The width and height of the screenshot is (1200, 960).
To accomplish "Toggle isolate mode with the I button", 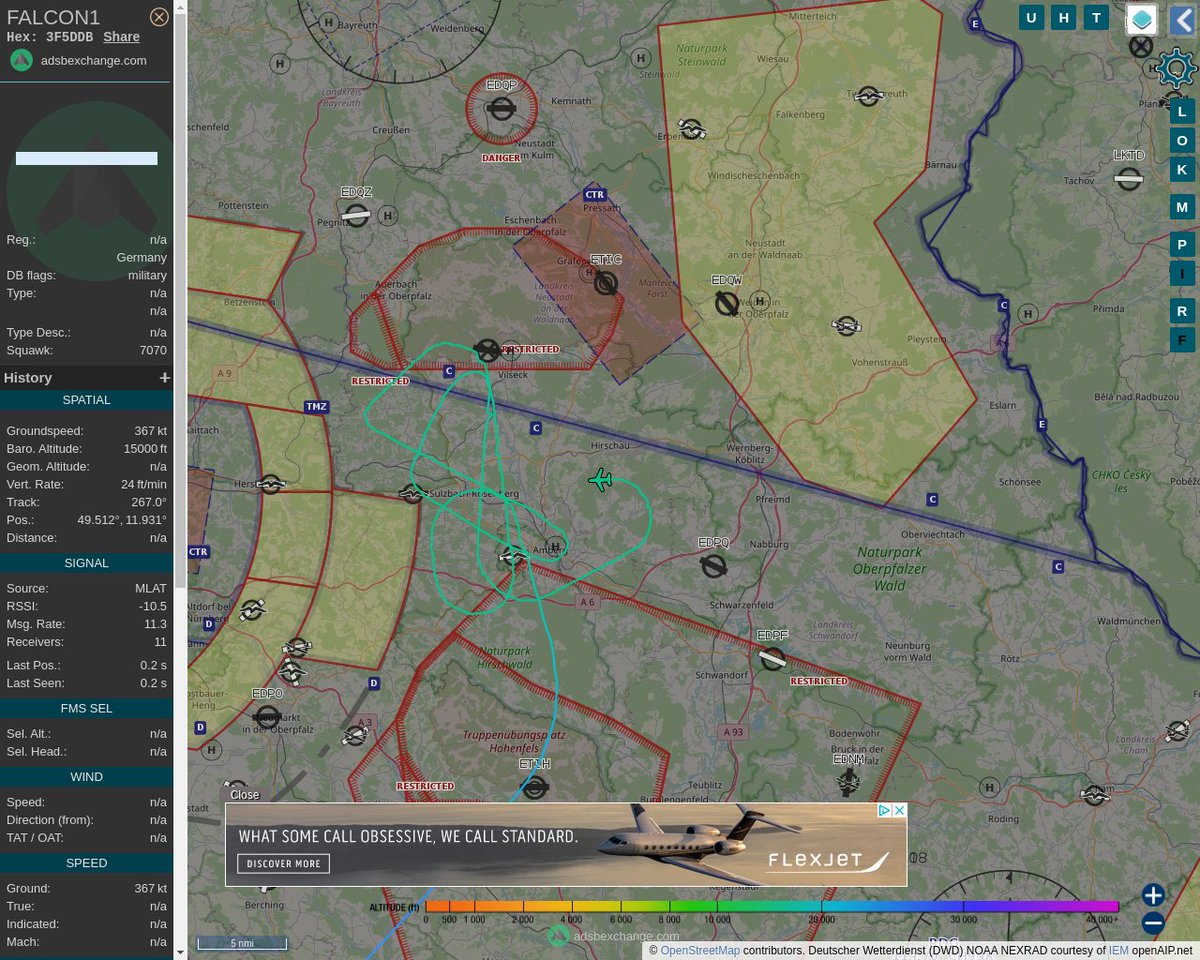I will click(x=1181, y=272).
